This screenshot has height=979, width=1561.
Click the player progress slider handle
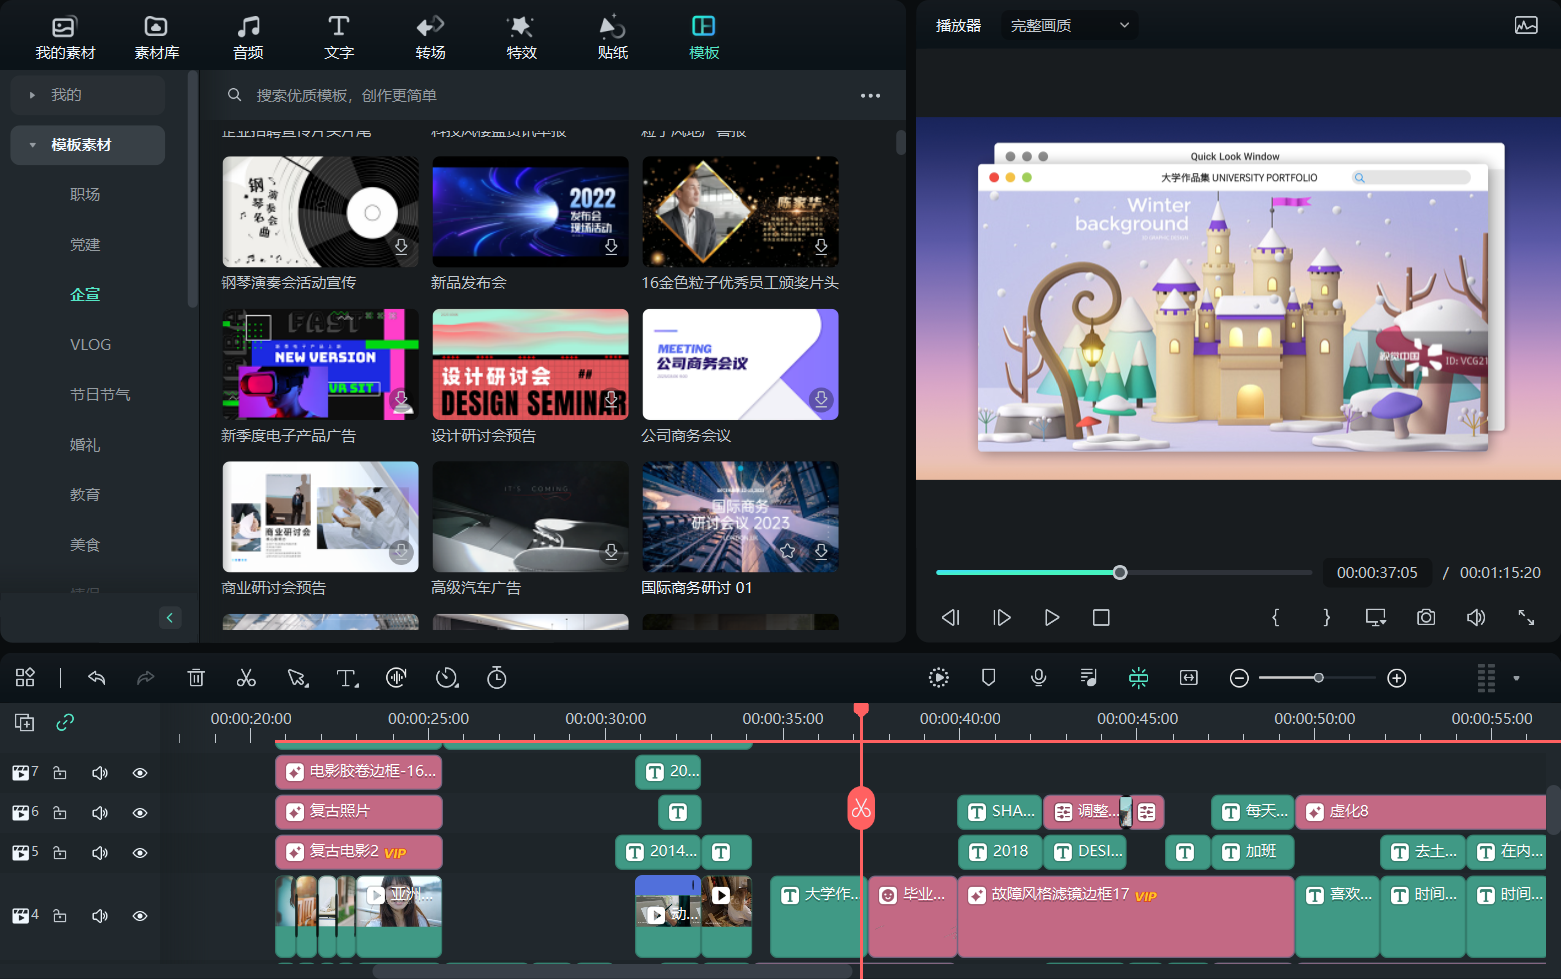click(1120, 572)
